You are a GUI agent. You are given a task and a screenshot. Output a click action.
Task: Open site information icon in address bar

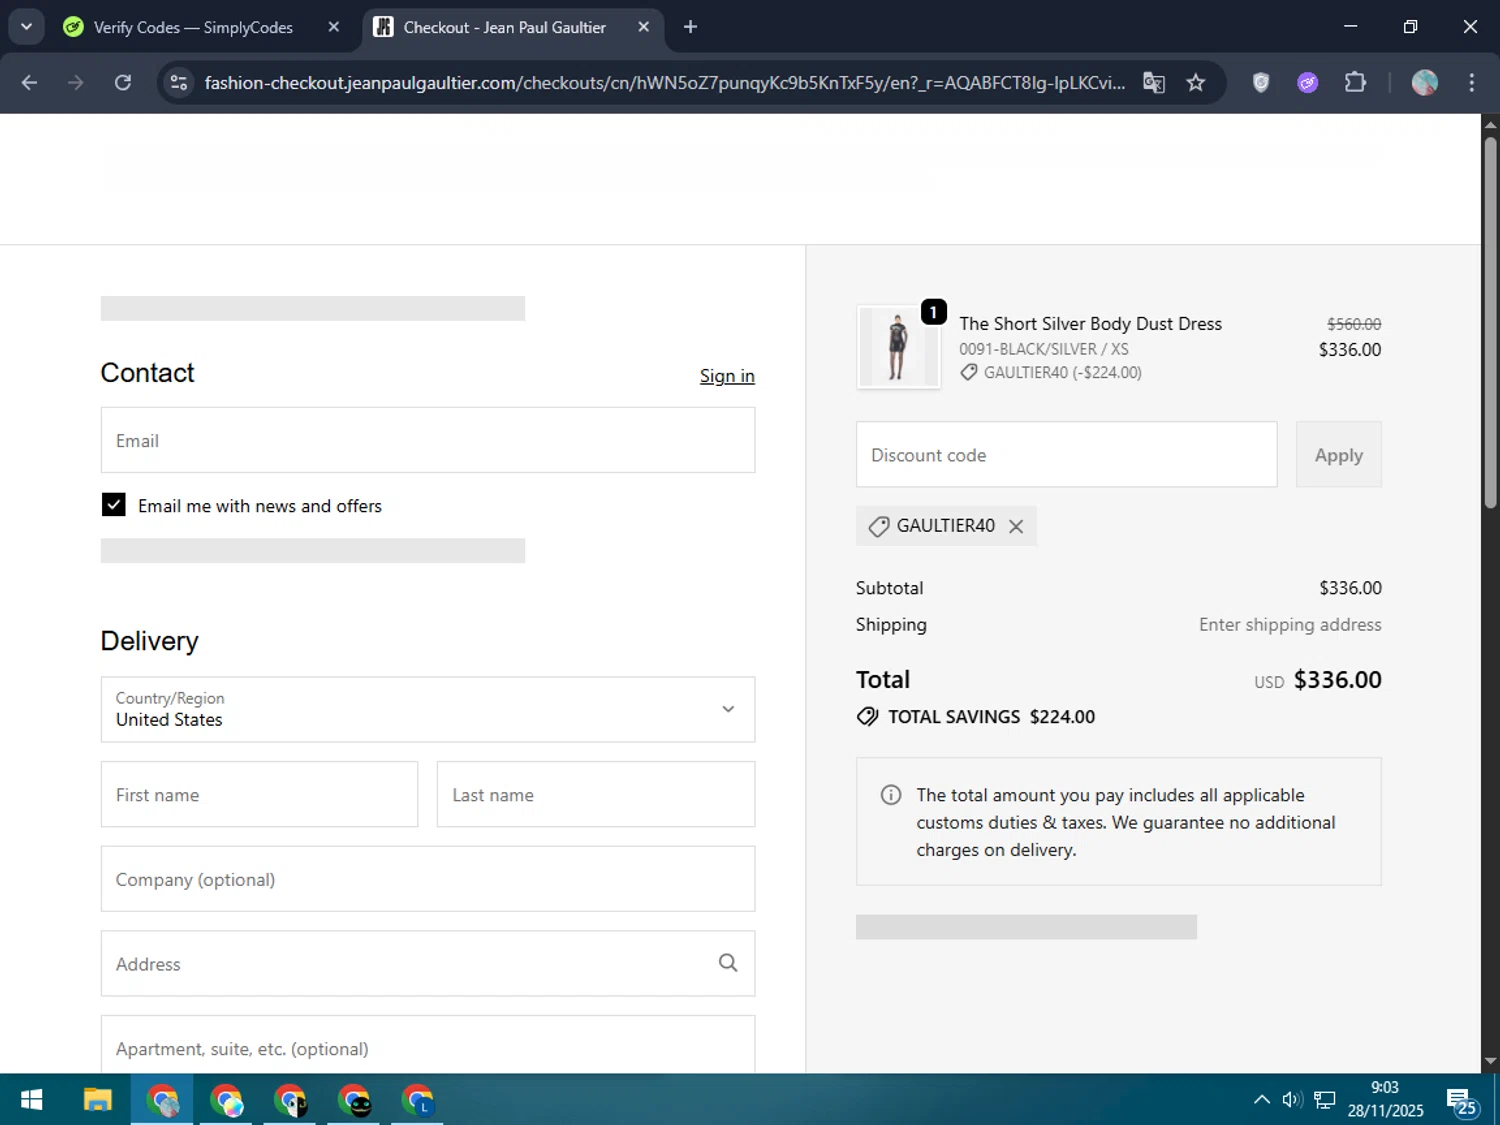pos(179,83)
